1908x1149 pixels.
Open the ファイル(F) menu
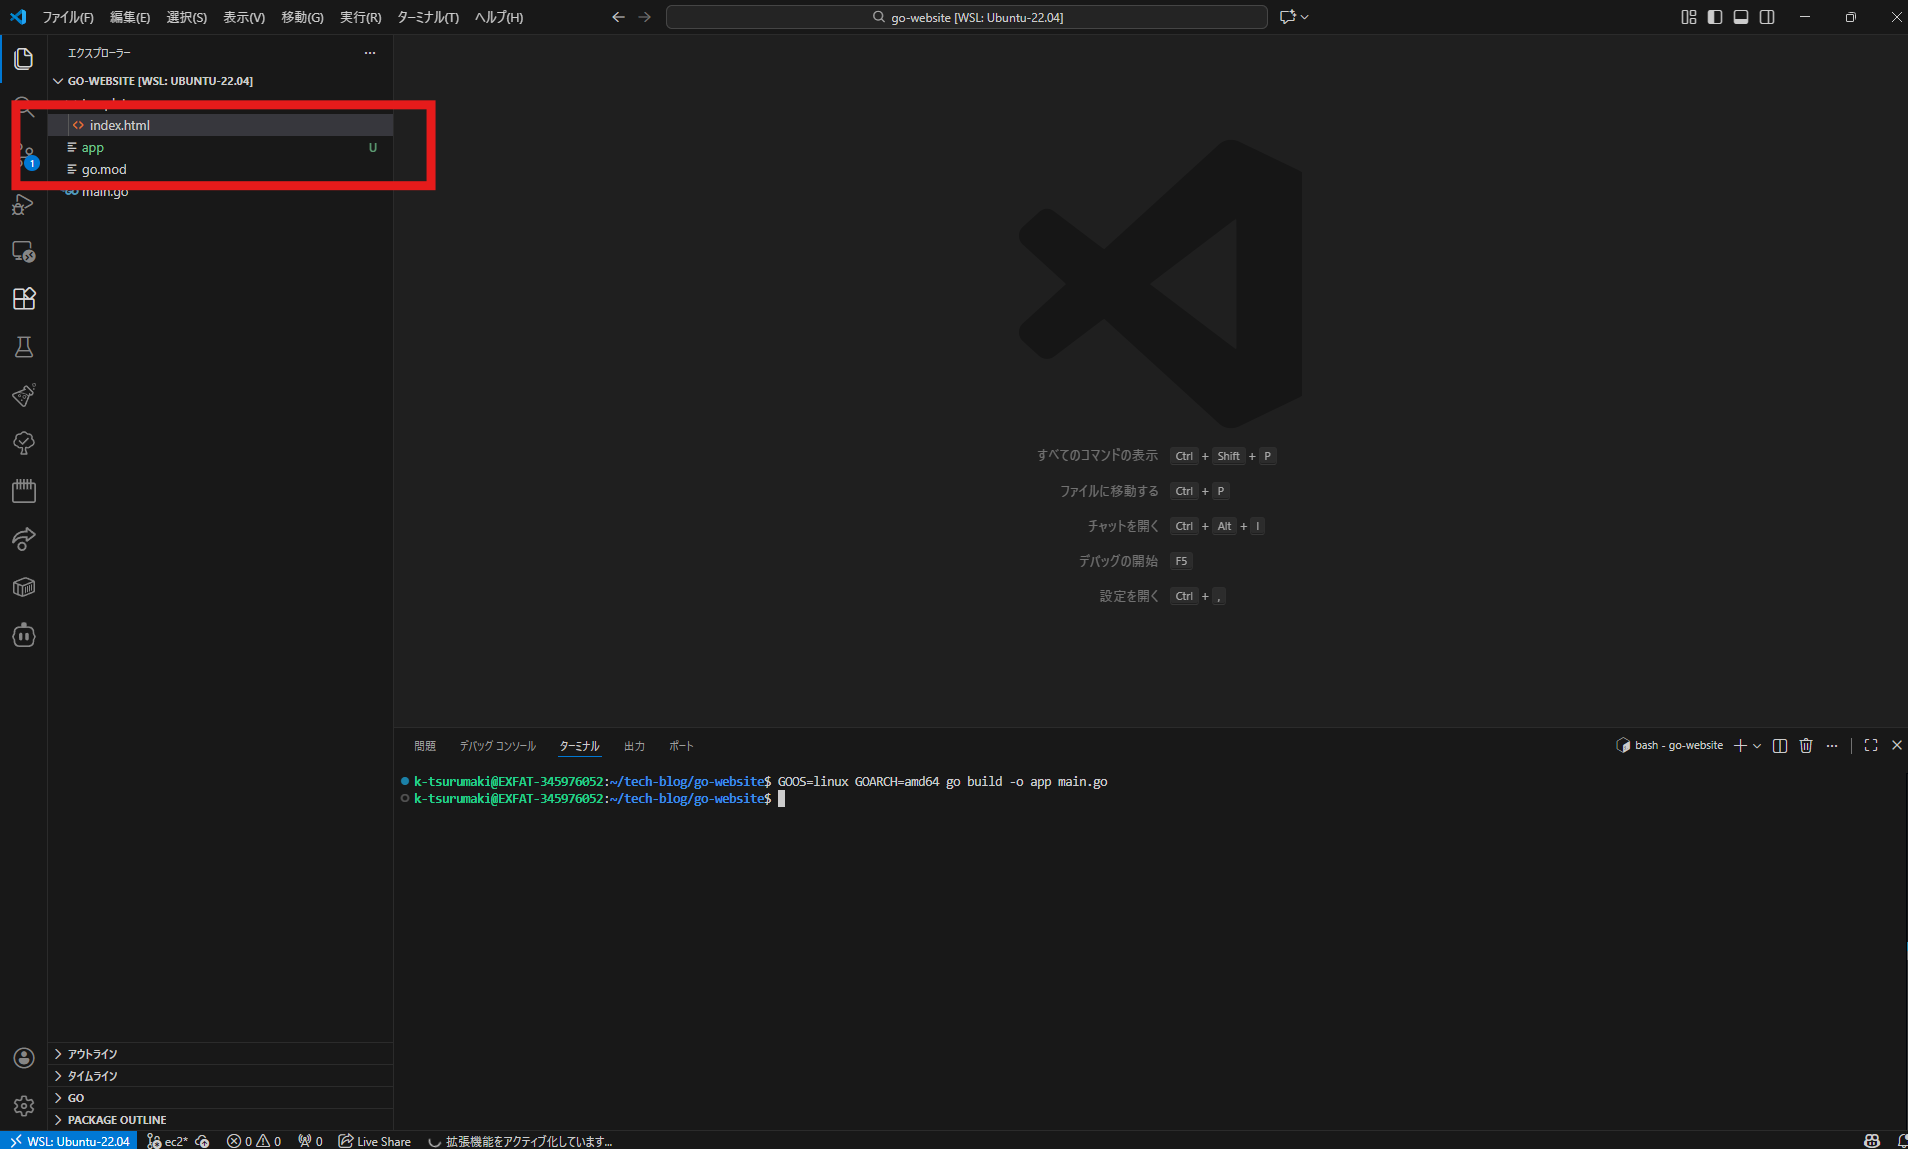(68, 17)
